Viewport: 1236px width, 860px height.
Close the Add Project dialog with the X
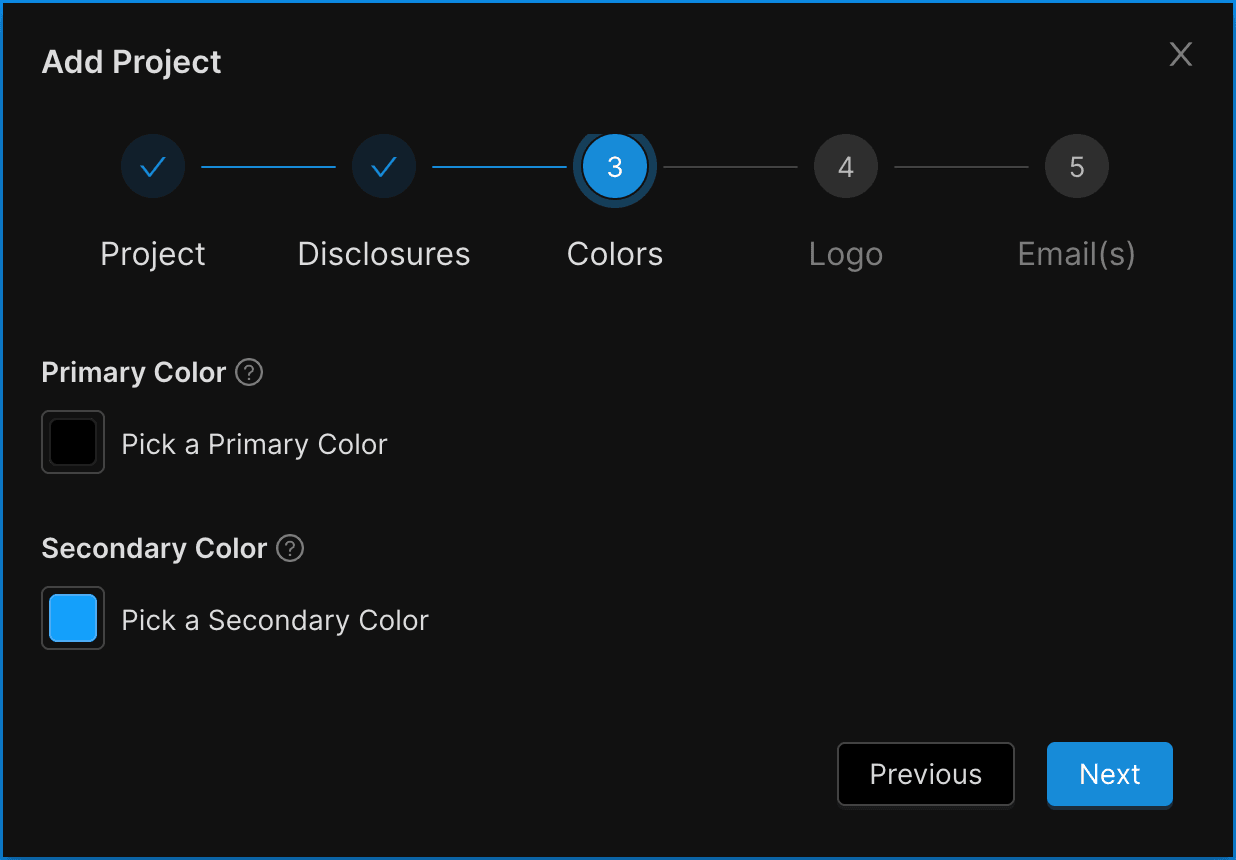coord(1181,55)
